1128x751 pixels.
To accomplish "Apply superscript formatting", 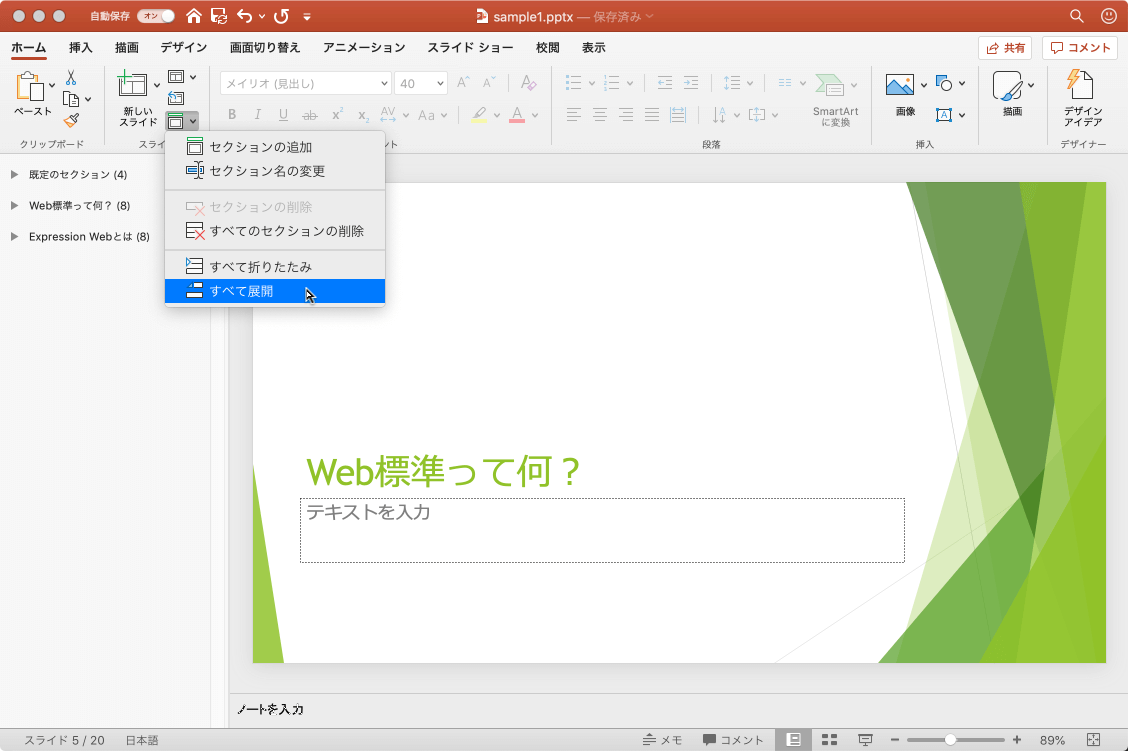I will (x=337, y=114).
